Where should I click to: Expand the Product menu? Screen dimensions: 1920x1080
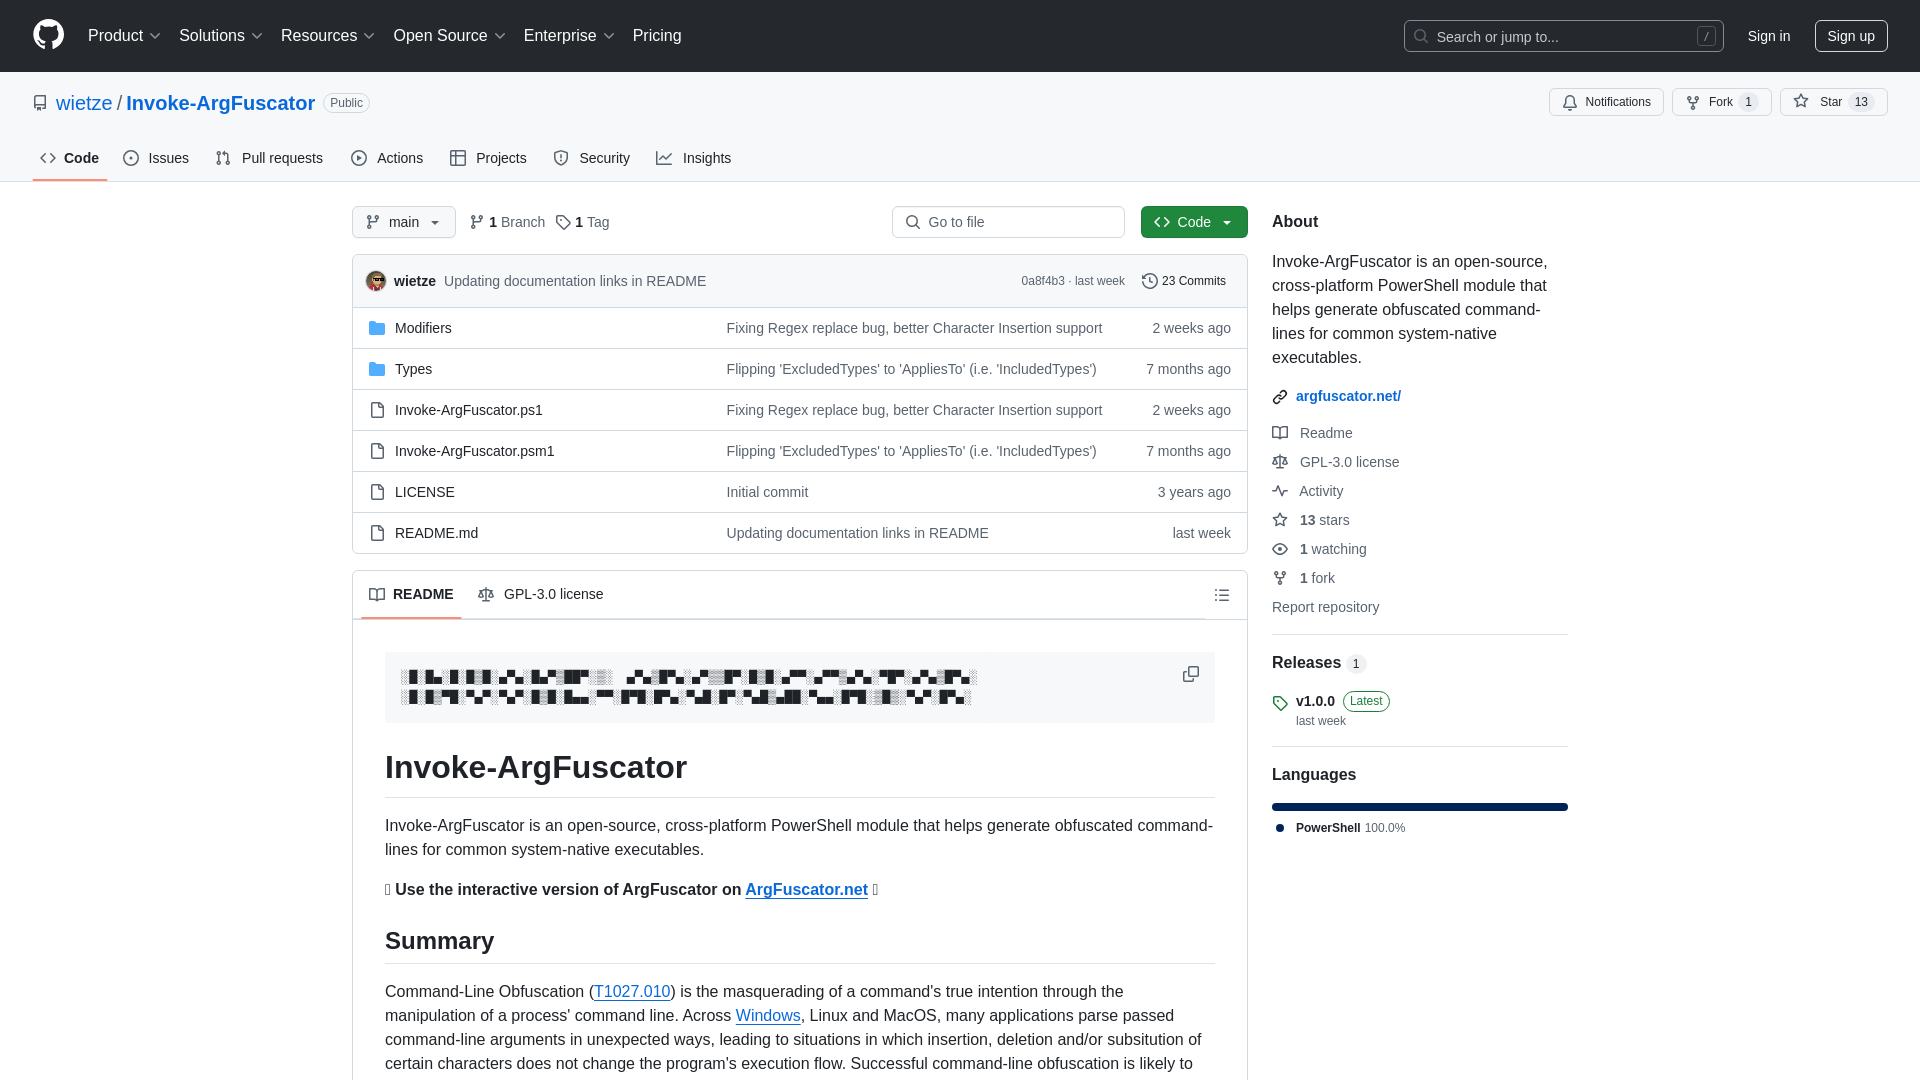[x=124, y=36]
